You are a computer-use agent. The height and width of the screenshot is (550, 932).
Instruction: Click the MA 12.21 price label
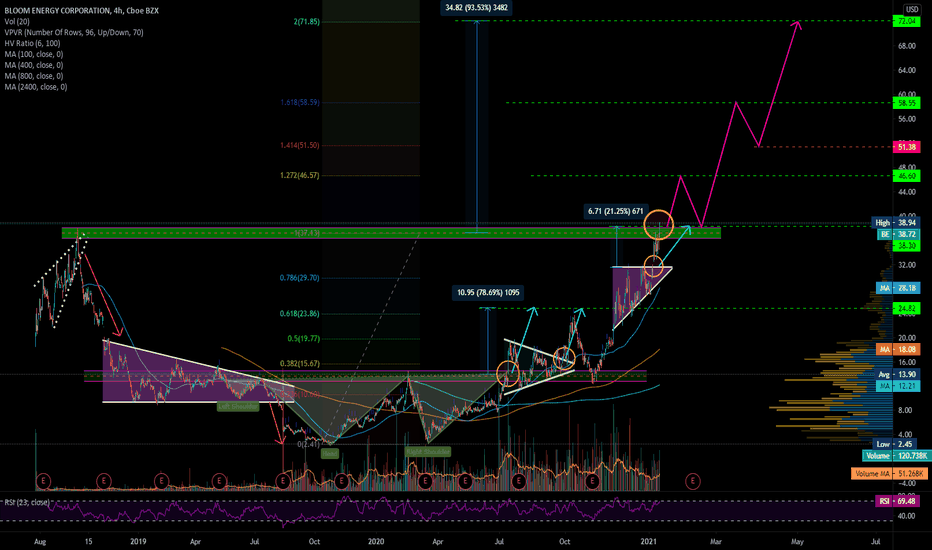tap(898, 386)
